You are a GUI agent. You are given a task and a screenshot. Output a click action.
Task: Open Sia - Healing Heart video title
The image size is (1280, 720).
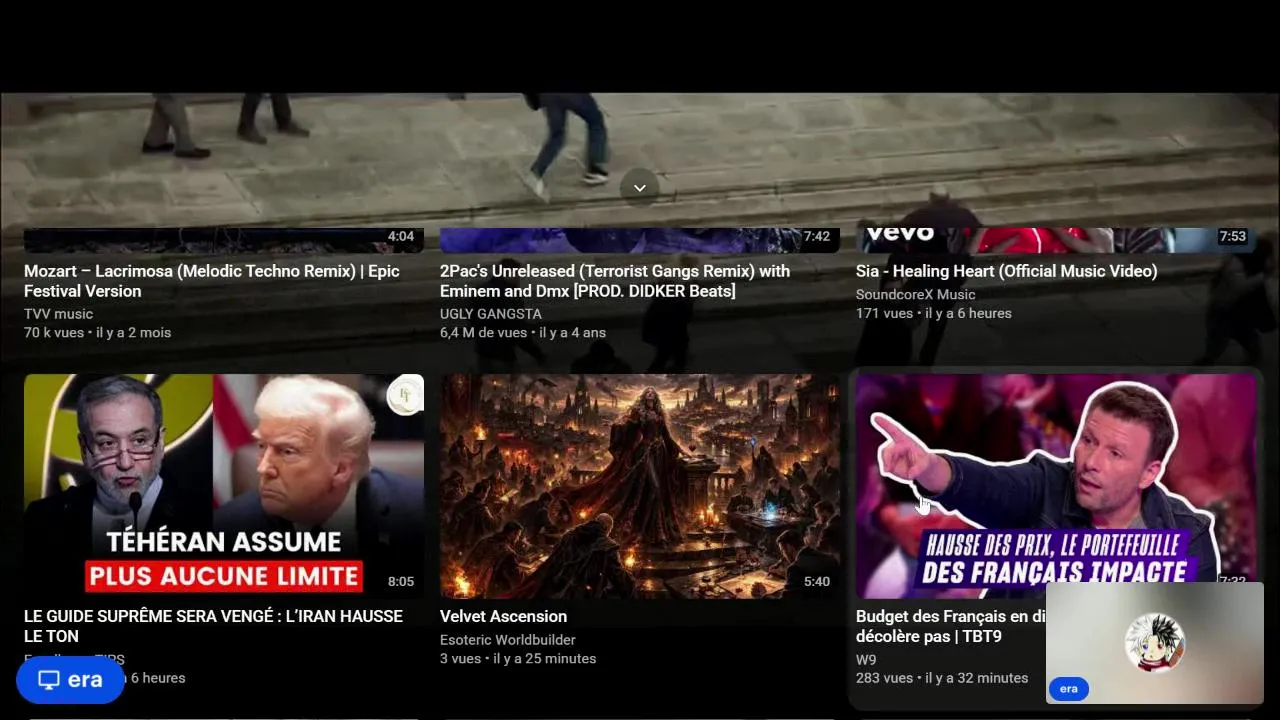(1006, 271)
